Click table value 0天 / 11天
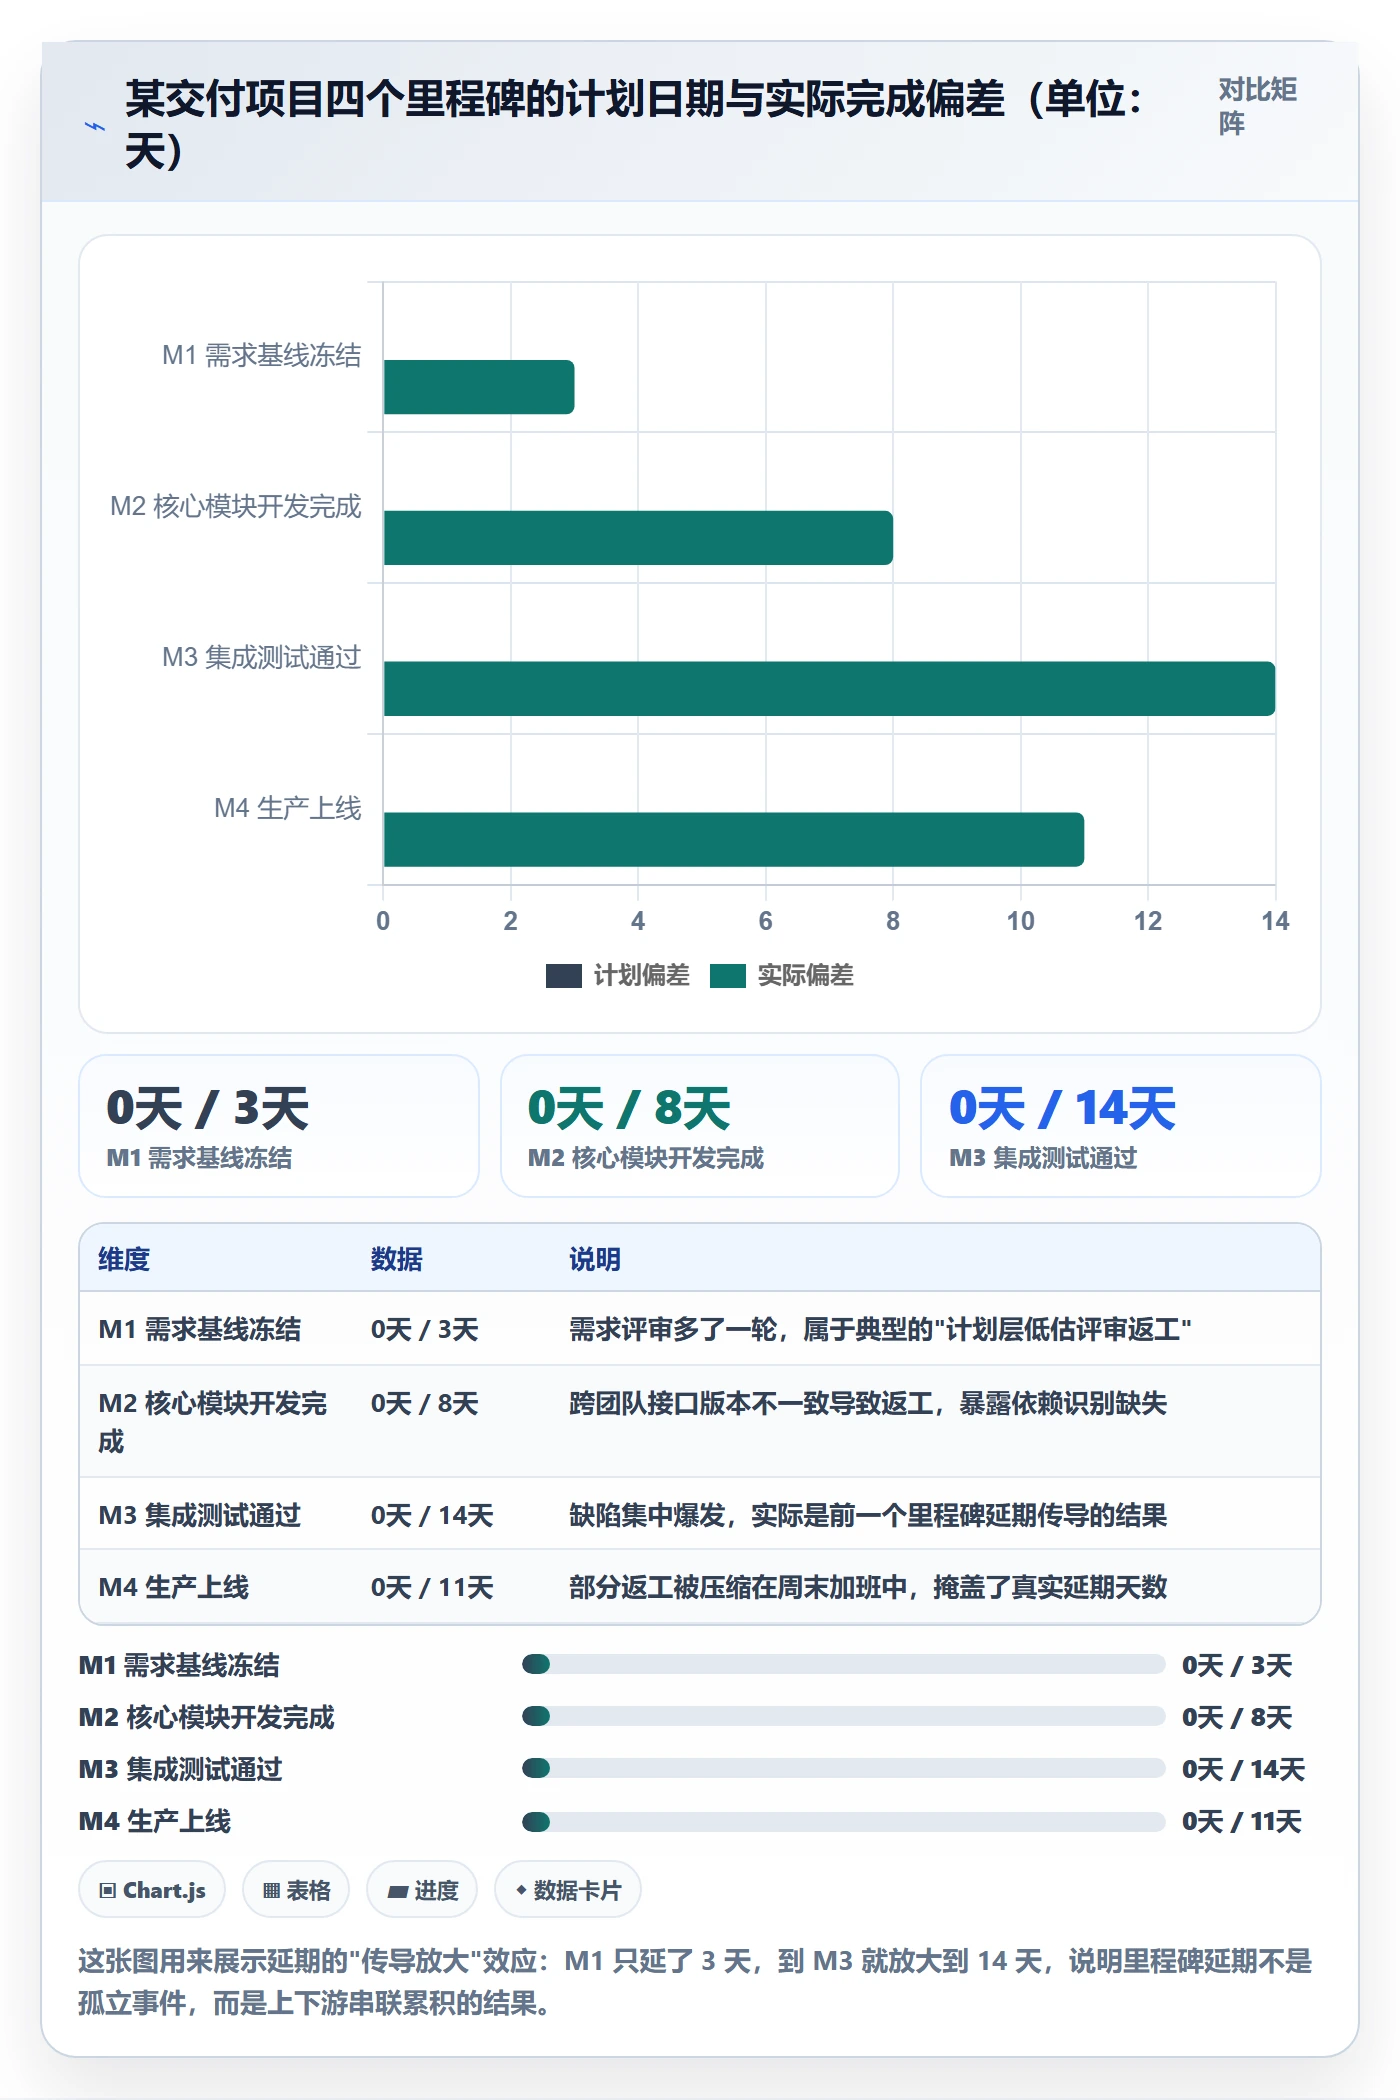The height and width of the screenshot is (2100, 1400). point(432,1587)
